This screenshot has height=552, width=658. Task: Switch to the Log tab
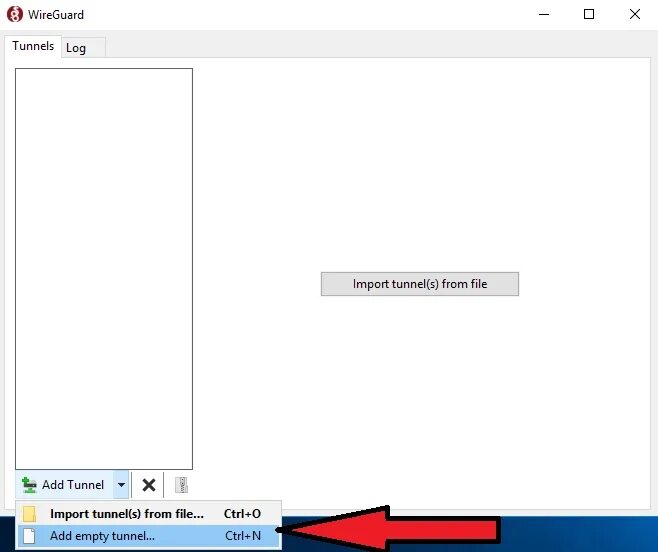tap(84, 47)
